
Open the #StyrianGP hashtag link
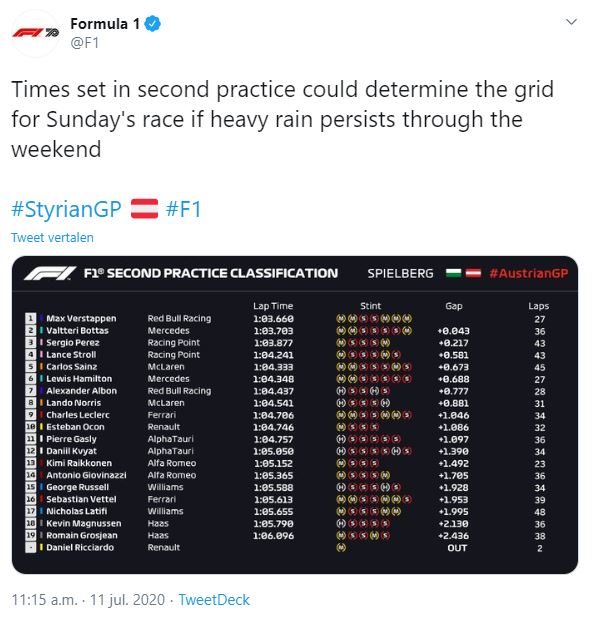pos(66,209)
